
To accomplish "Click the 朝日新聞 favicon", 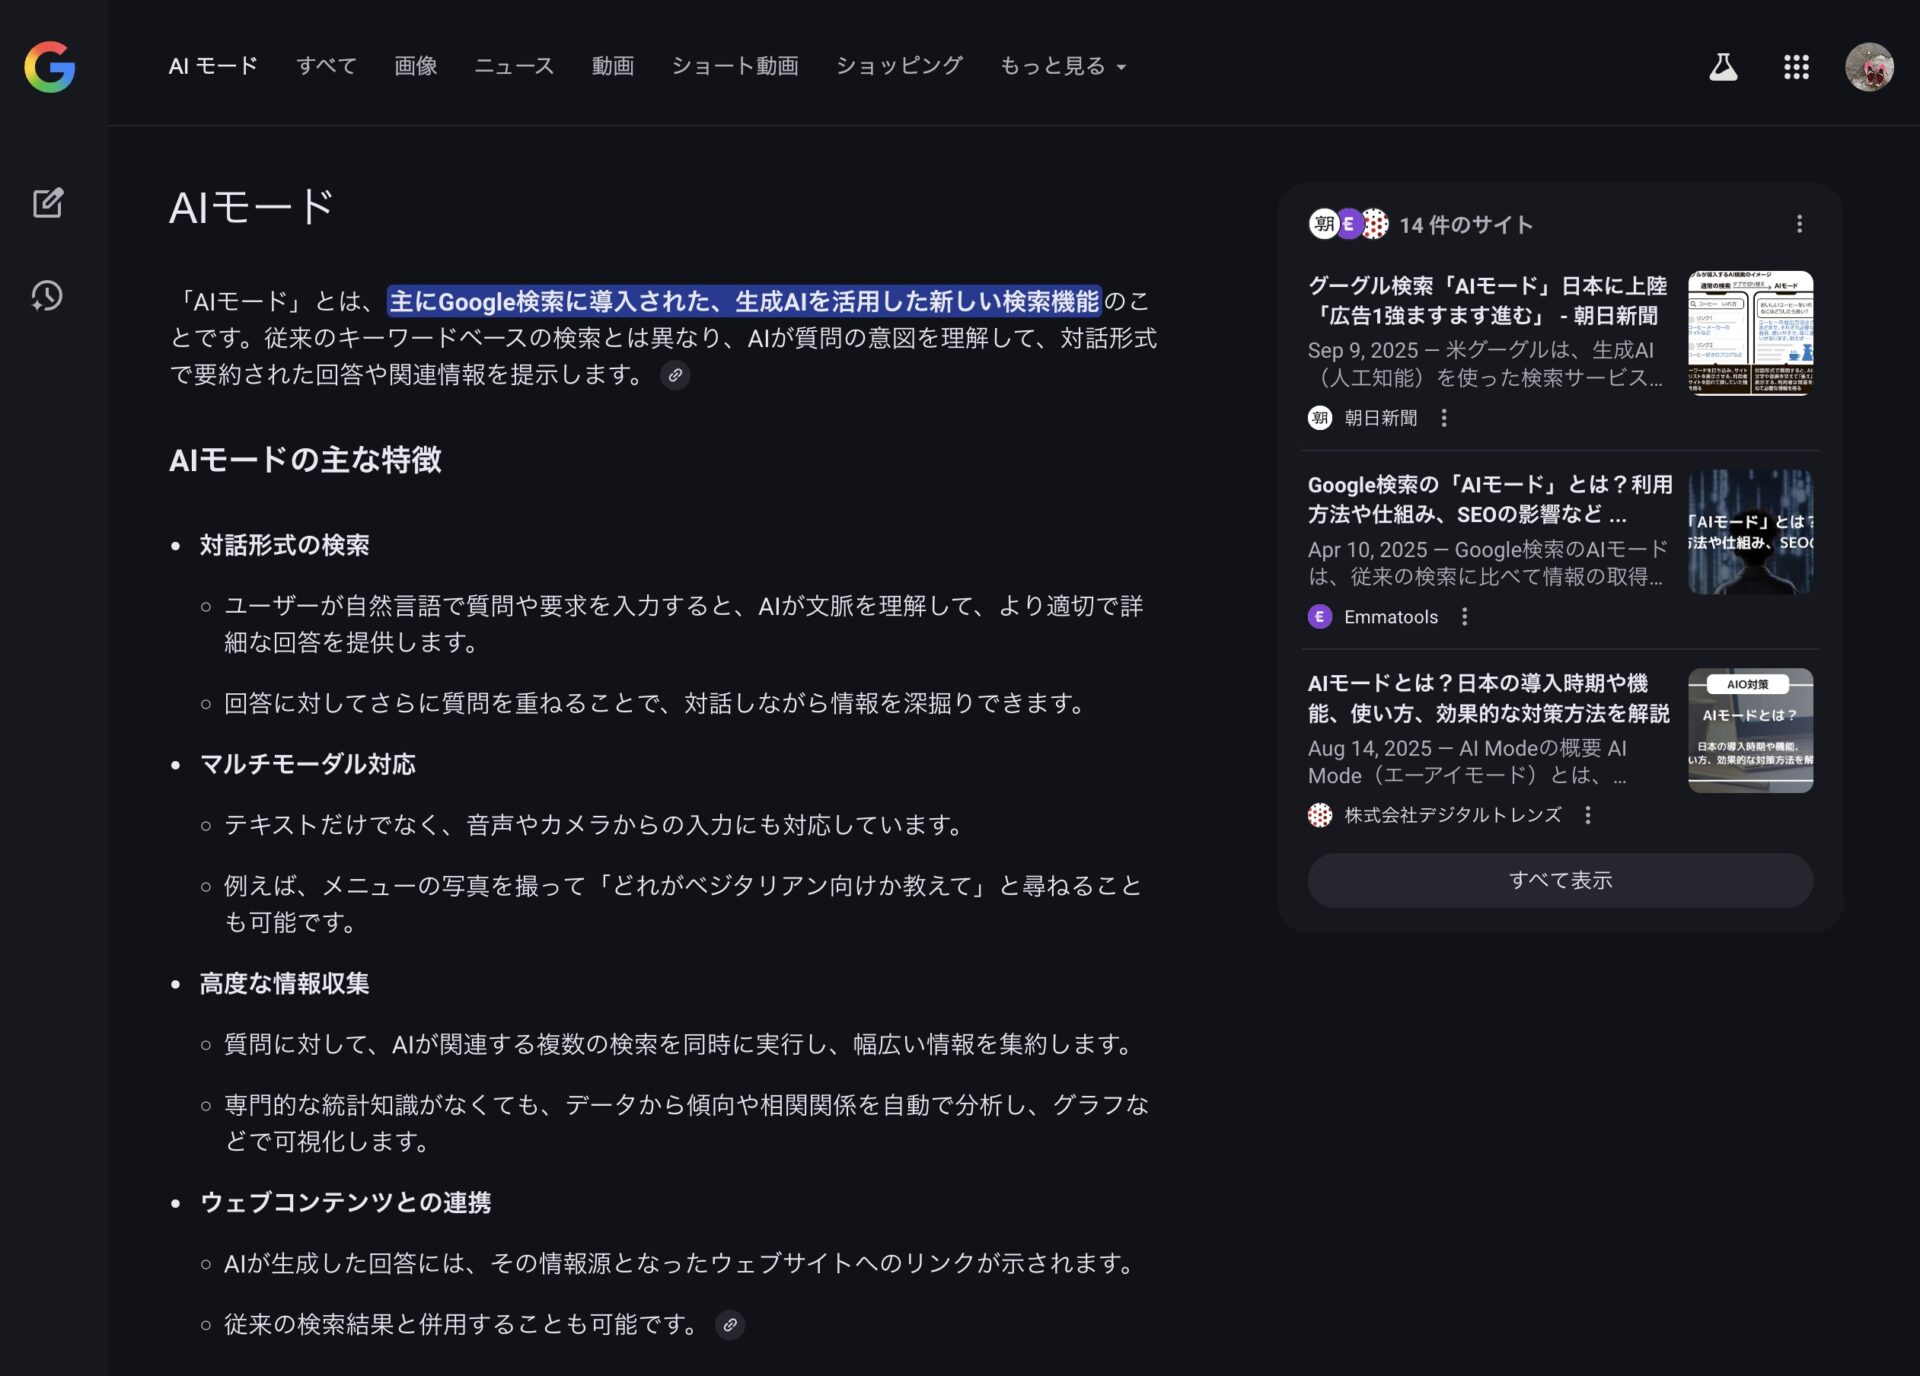I will click(x=1320, y=418).
